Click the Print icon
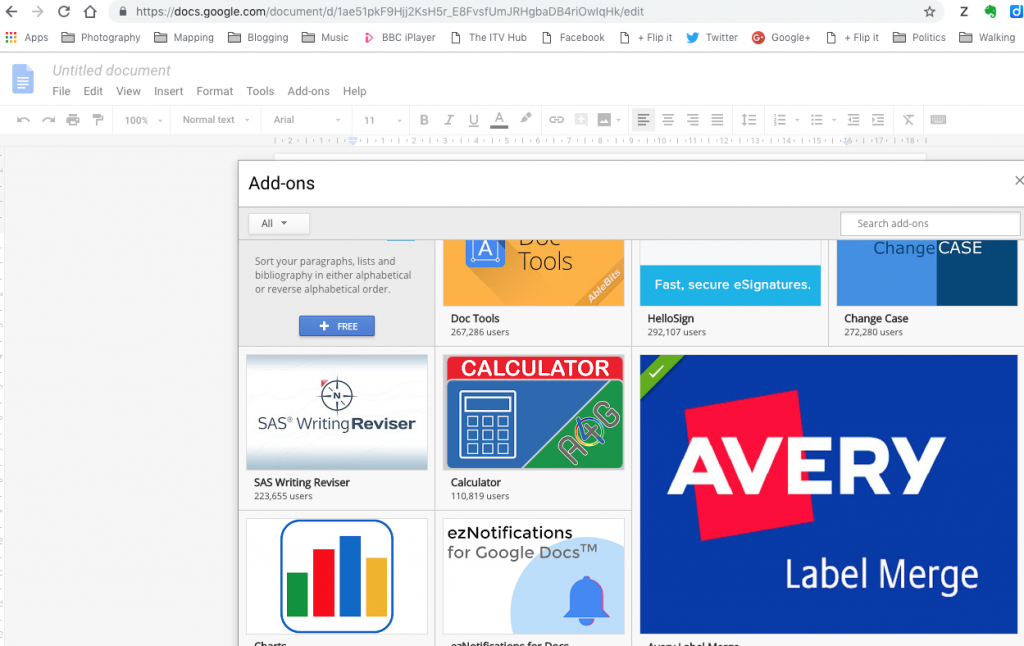 click(x=73, y=120)
